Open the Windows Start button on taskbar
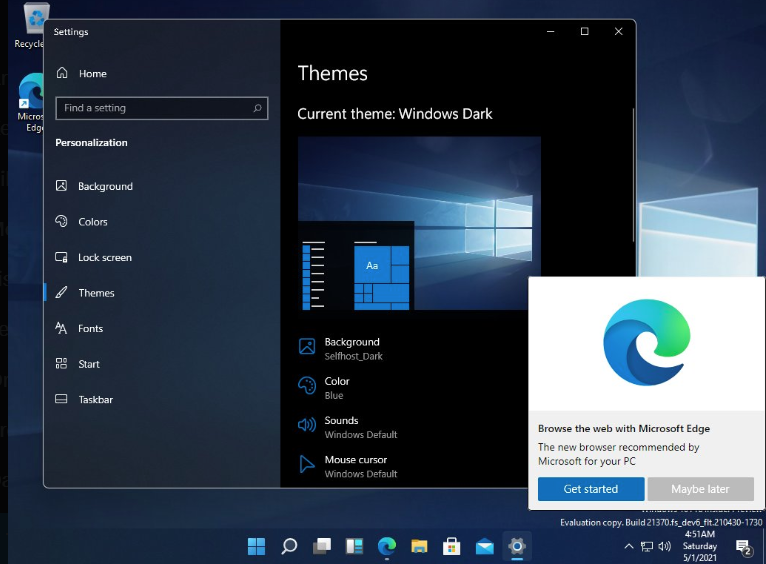The width and height of the screenshot is (766, 564). 257,546
